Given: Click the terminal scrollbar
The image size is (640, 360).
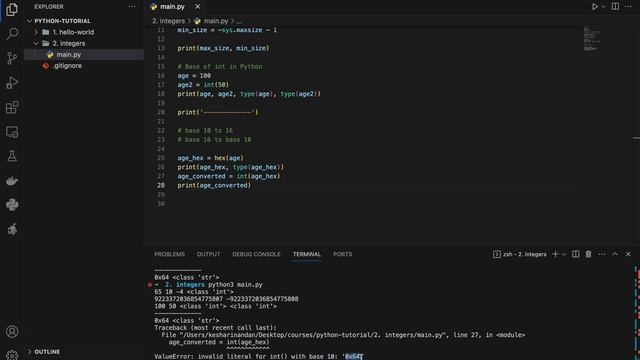Looking at the screenshot, I should [637, 312].
